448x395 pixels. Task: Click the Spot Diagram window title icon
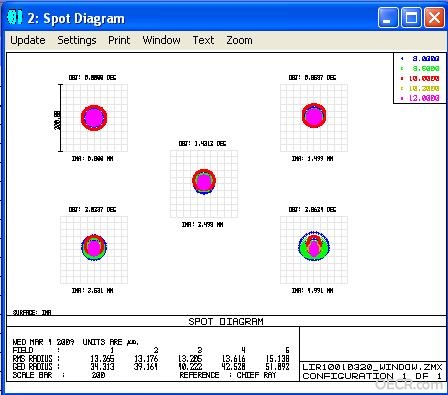click(x=14, y=17)
